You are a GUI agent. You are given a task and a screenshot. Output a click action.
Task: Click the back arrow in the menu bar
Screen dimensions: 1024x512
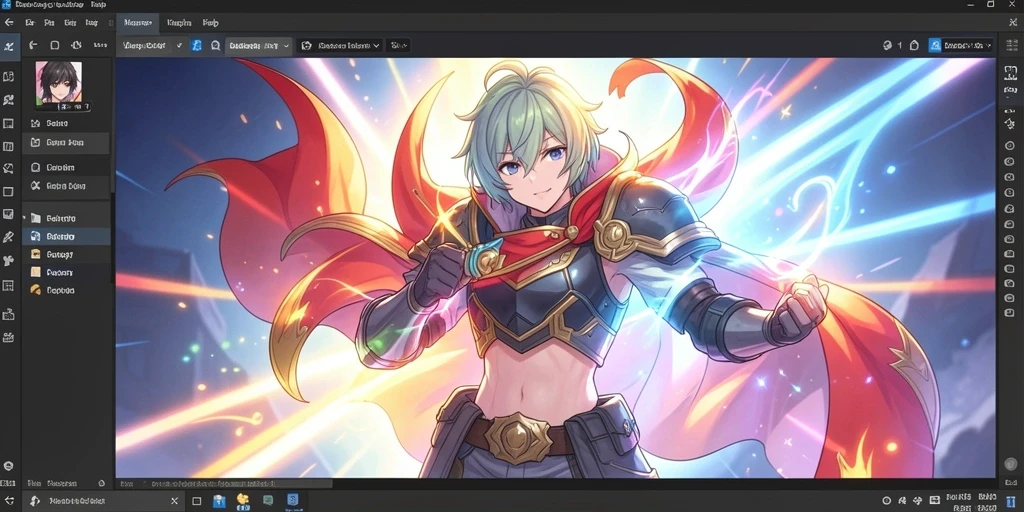click(x=8, y=22)
